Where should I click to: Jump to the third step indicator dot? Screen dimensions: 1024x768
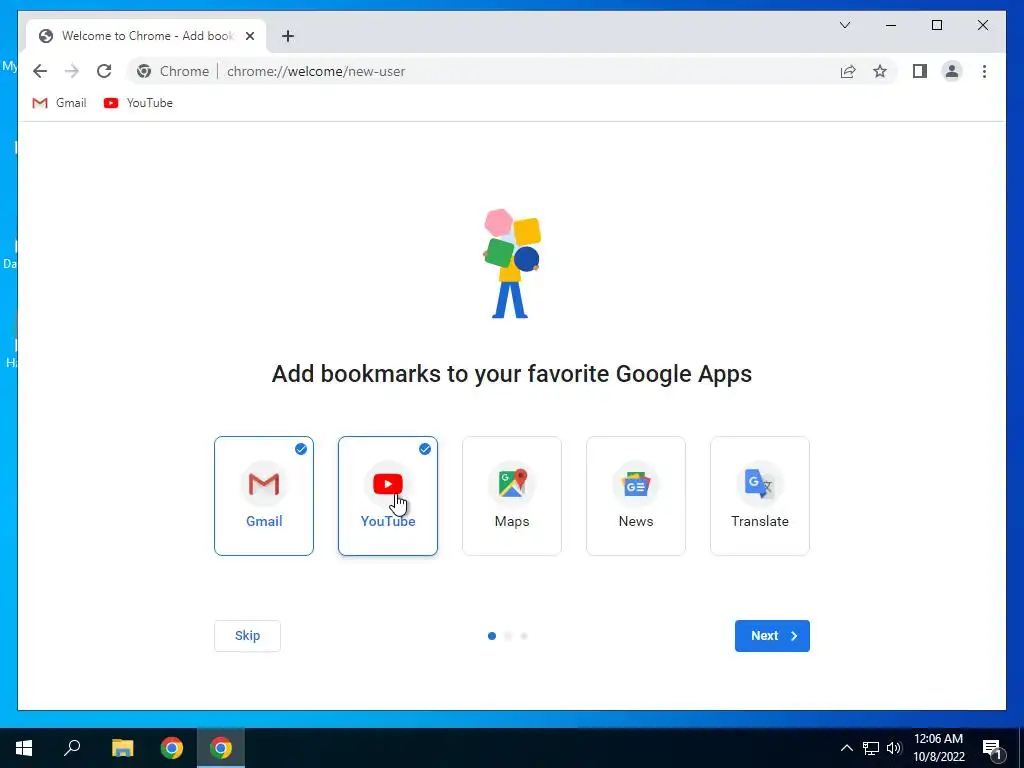pos(524,635)
